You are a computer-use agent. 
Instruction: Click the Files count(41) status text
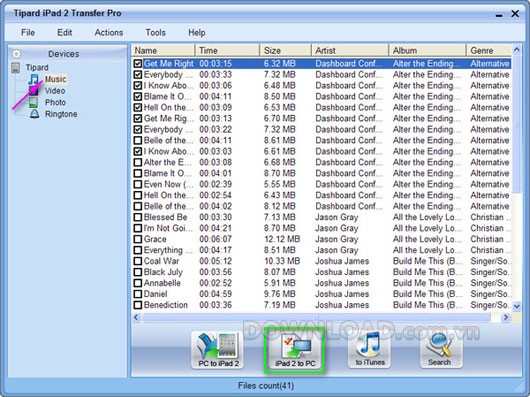click(x=266, y=386)
